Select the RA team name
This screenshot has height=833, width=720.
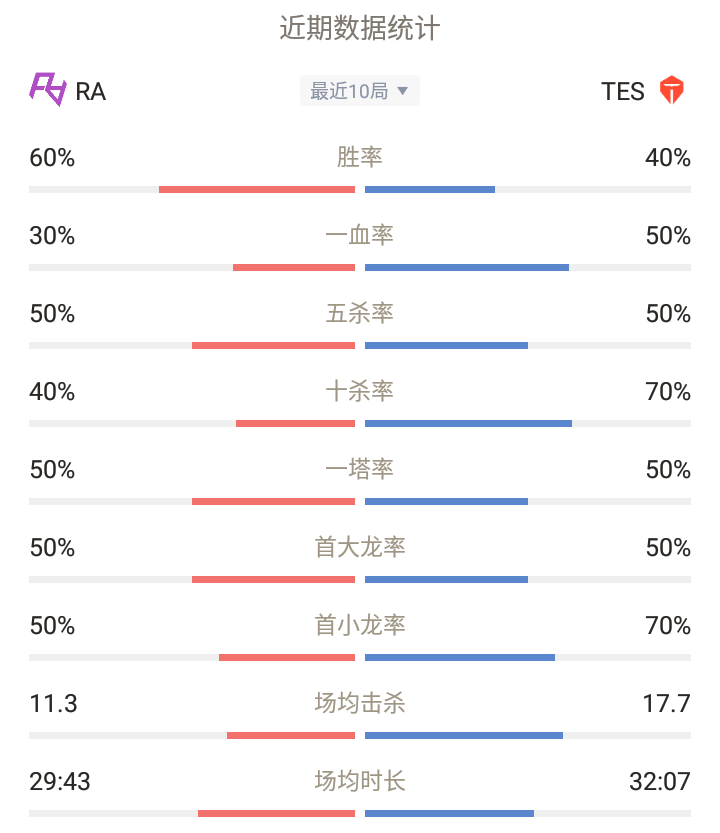90,92
